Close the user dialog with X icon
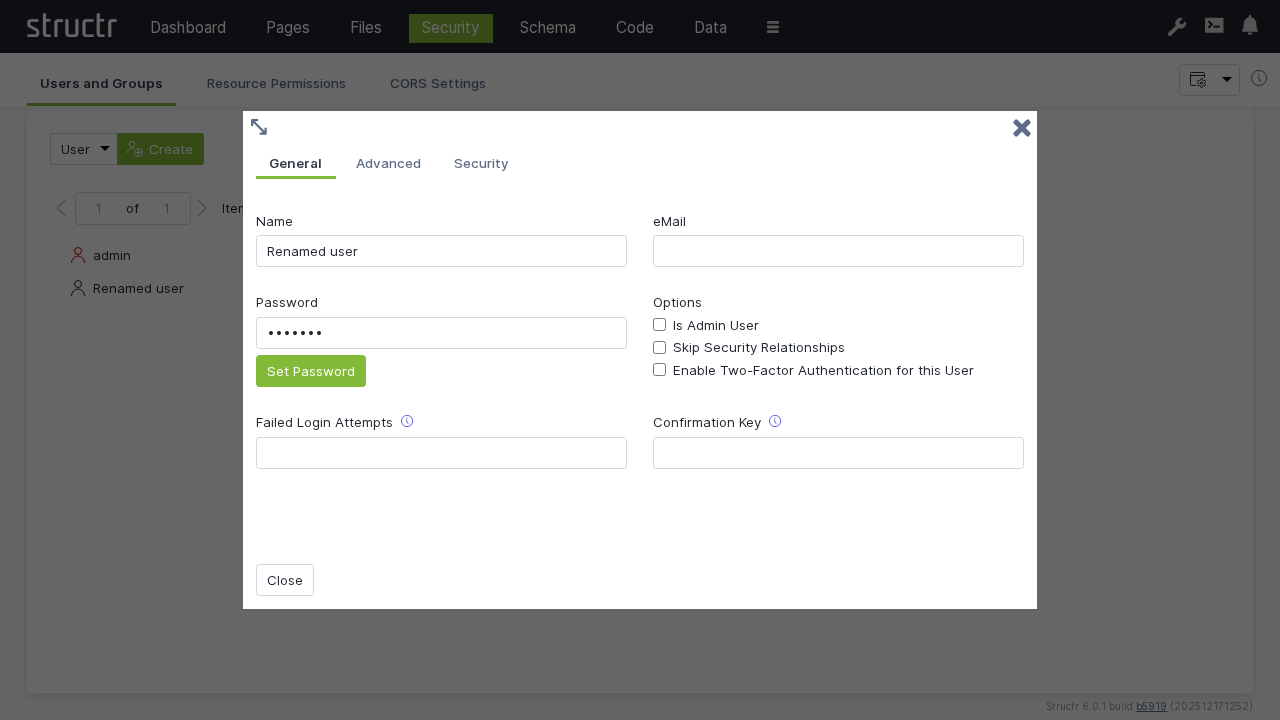Image resolution: width=1280 pixels, height=720 pixels. pyautogui.click(x=1021, y=128)
